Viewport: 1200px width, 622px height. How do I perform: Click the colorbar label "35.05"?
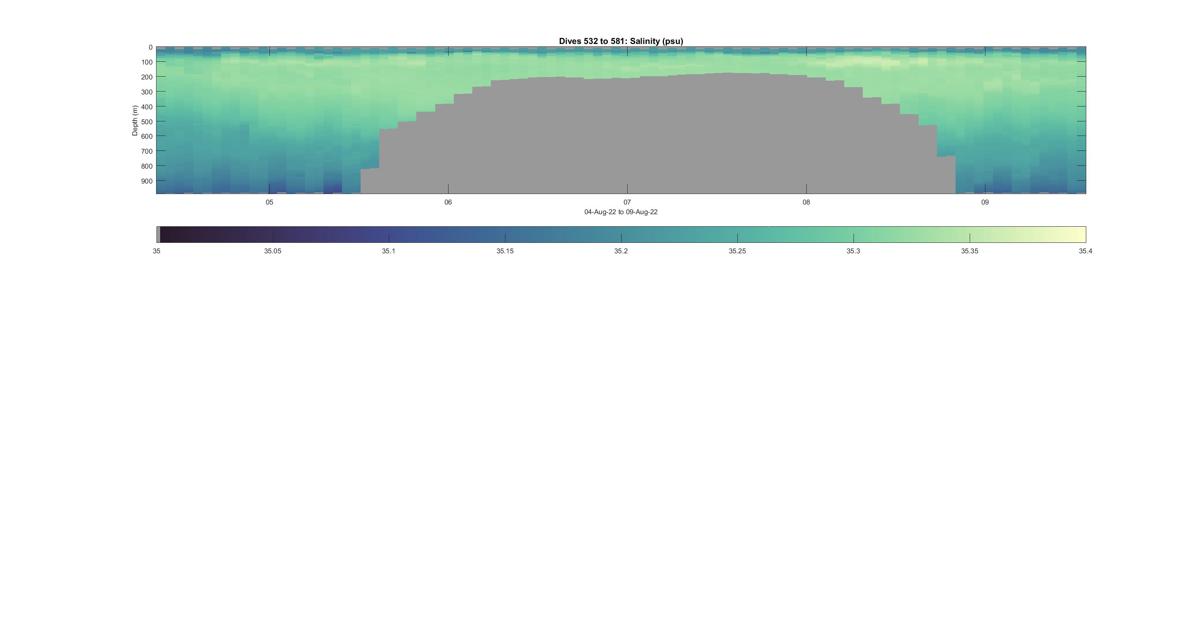tap(272, 251)
